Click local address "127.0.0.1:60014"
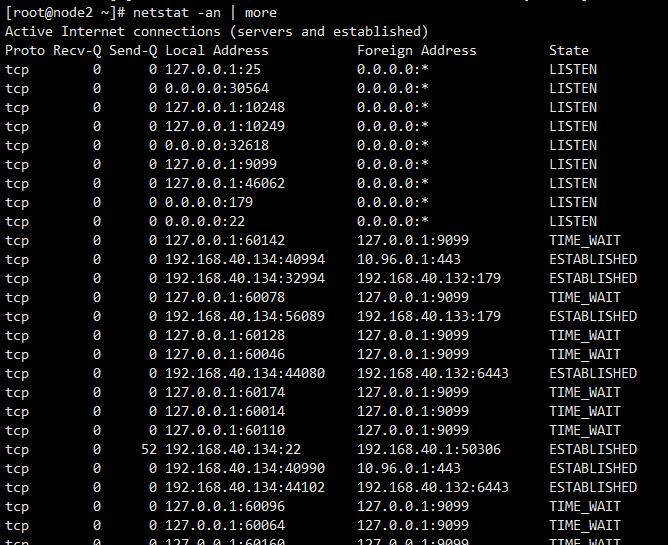This screenshot has width=668, height=545. 225,412
